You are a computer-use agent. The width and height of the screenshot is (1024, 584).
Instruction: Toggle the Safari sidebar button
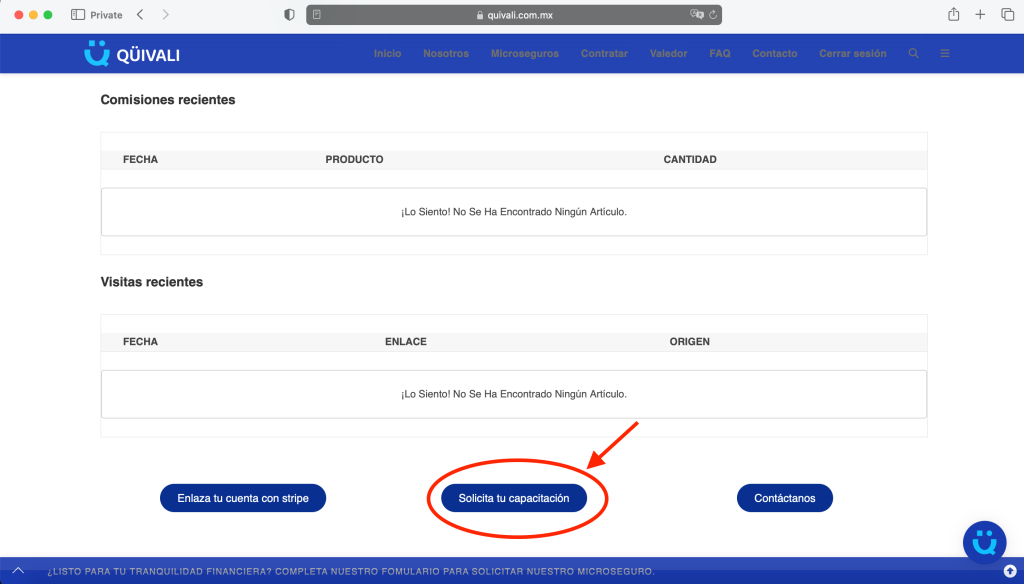[x=78, y=14]
